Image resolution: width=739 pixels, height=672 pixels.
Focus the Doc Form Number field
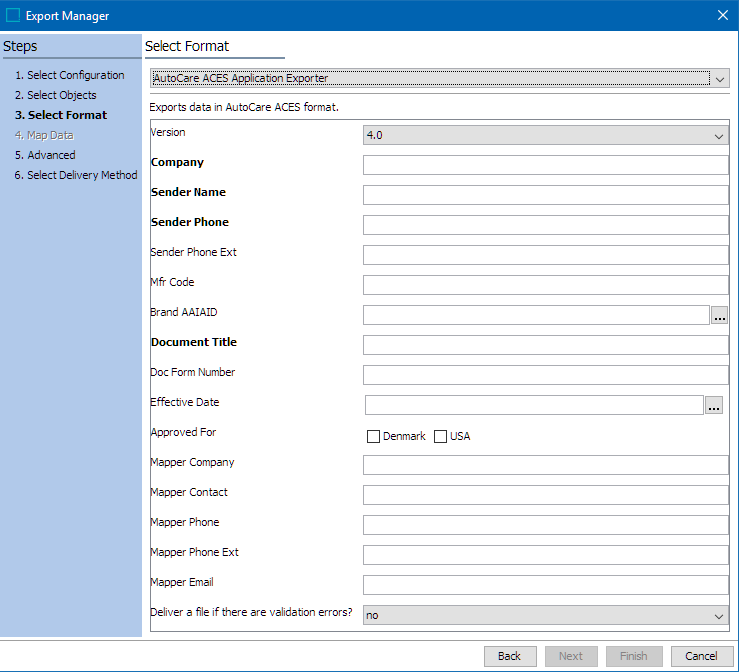point(546,375)
